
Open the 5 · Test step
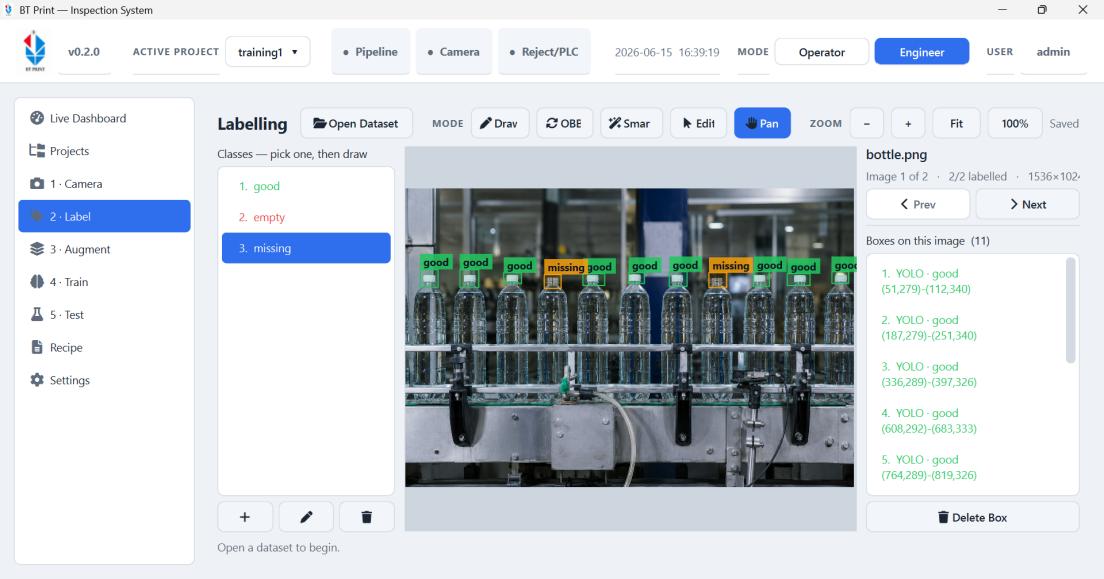pyautogui.click(x=104, y=315)
